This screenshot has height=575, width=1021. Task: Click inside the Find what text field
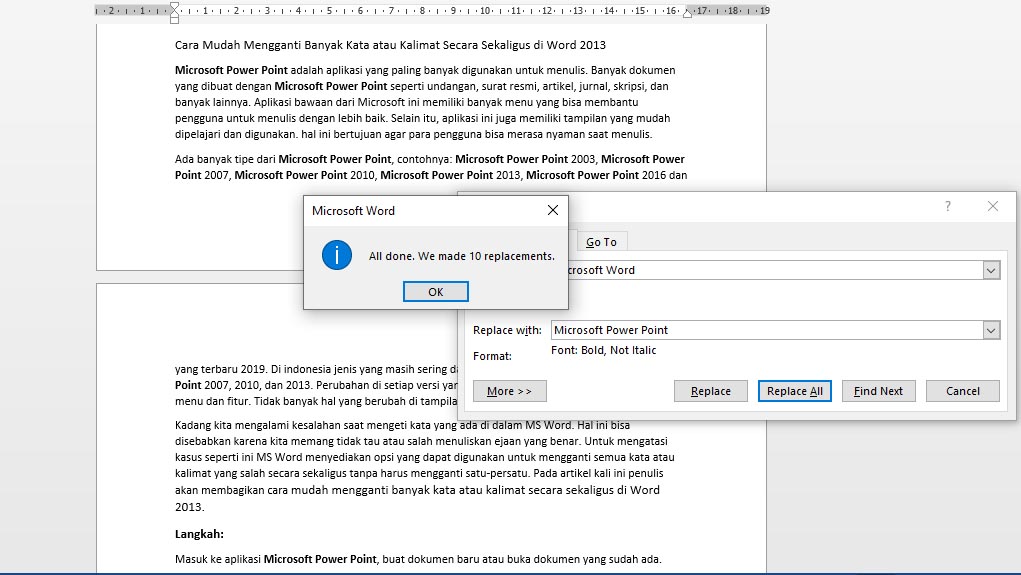770,270
